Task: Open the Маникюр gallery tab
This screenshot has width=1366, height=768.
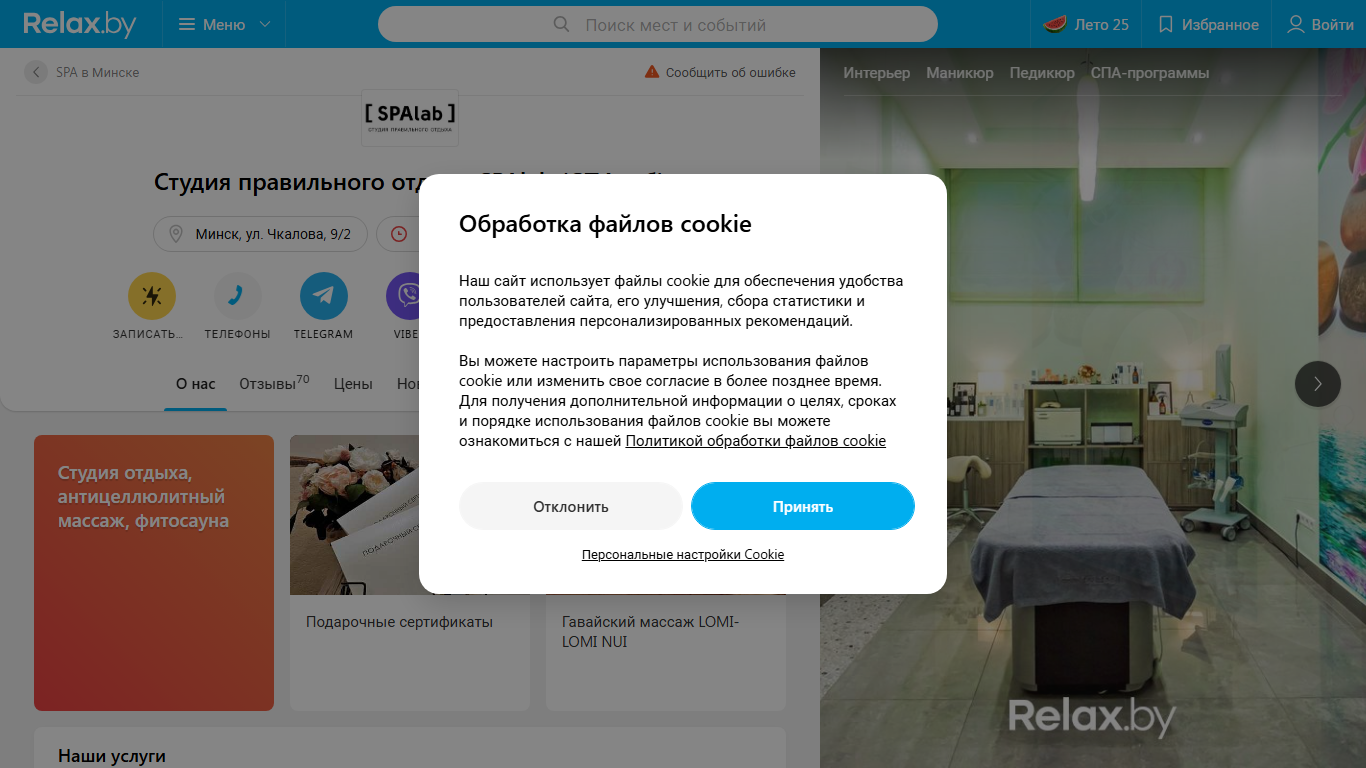Action: [x=960, y=73]
